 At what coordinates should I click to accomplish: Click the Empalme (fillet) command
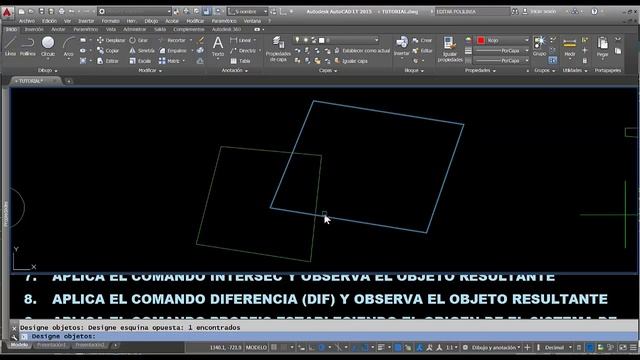173,51
